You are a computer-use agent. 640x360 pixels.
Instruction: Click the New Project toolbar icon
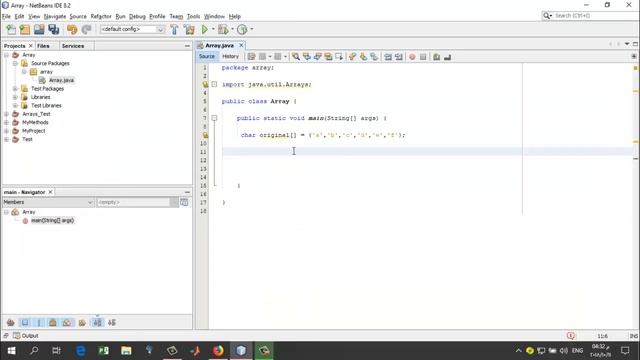point(25,29)
